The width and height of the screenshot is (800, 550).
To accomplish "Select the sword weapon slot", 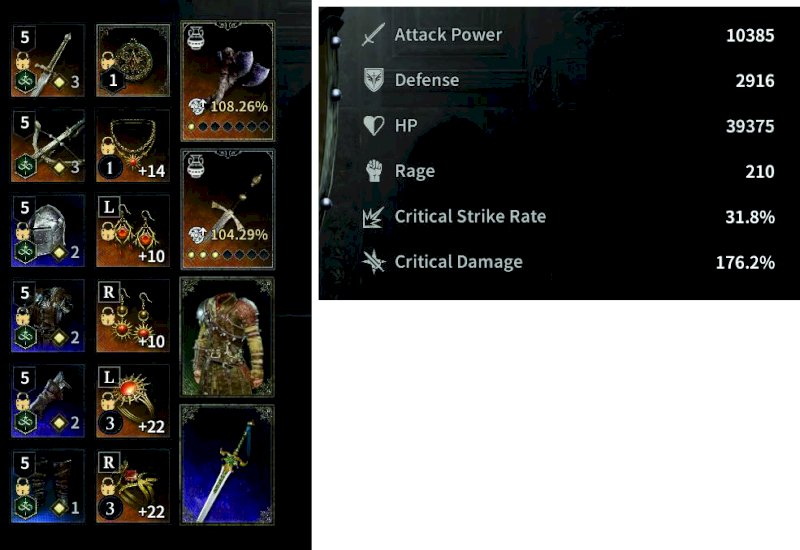I will (48, 60).
